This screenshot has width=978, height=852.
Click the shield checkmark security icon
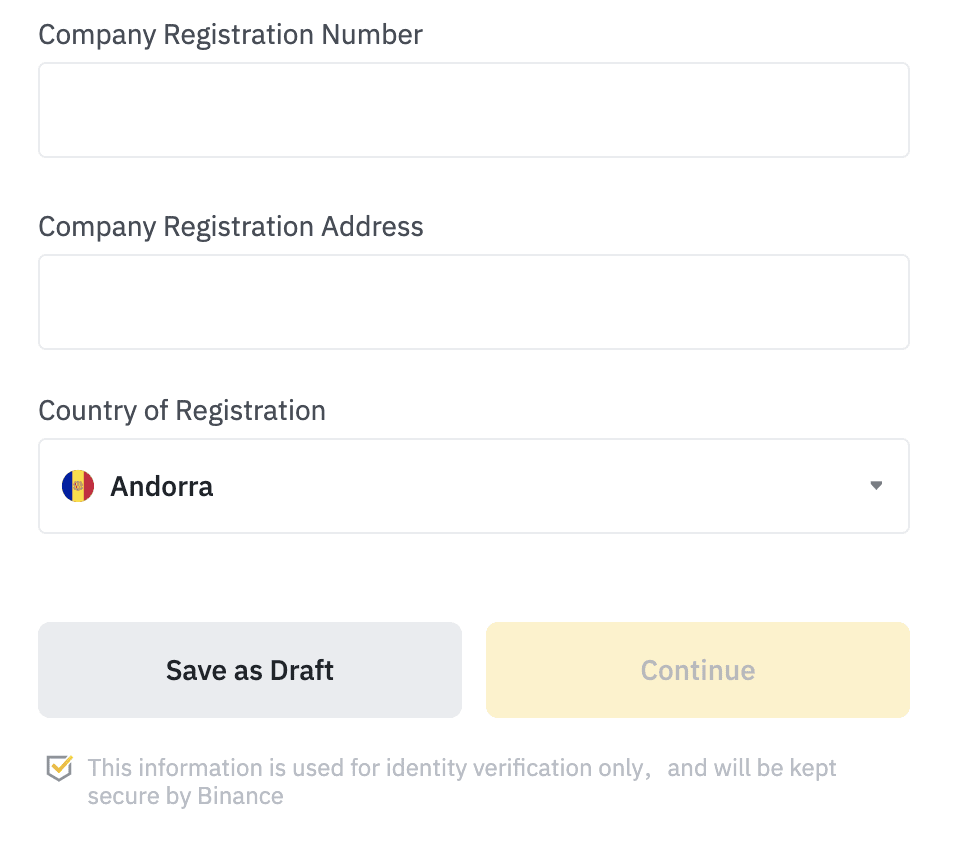point(59,768)
